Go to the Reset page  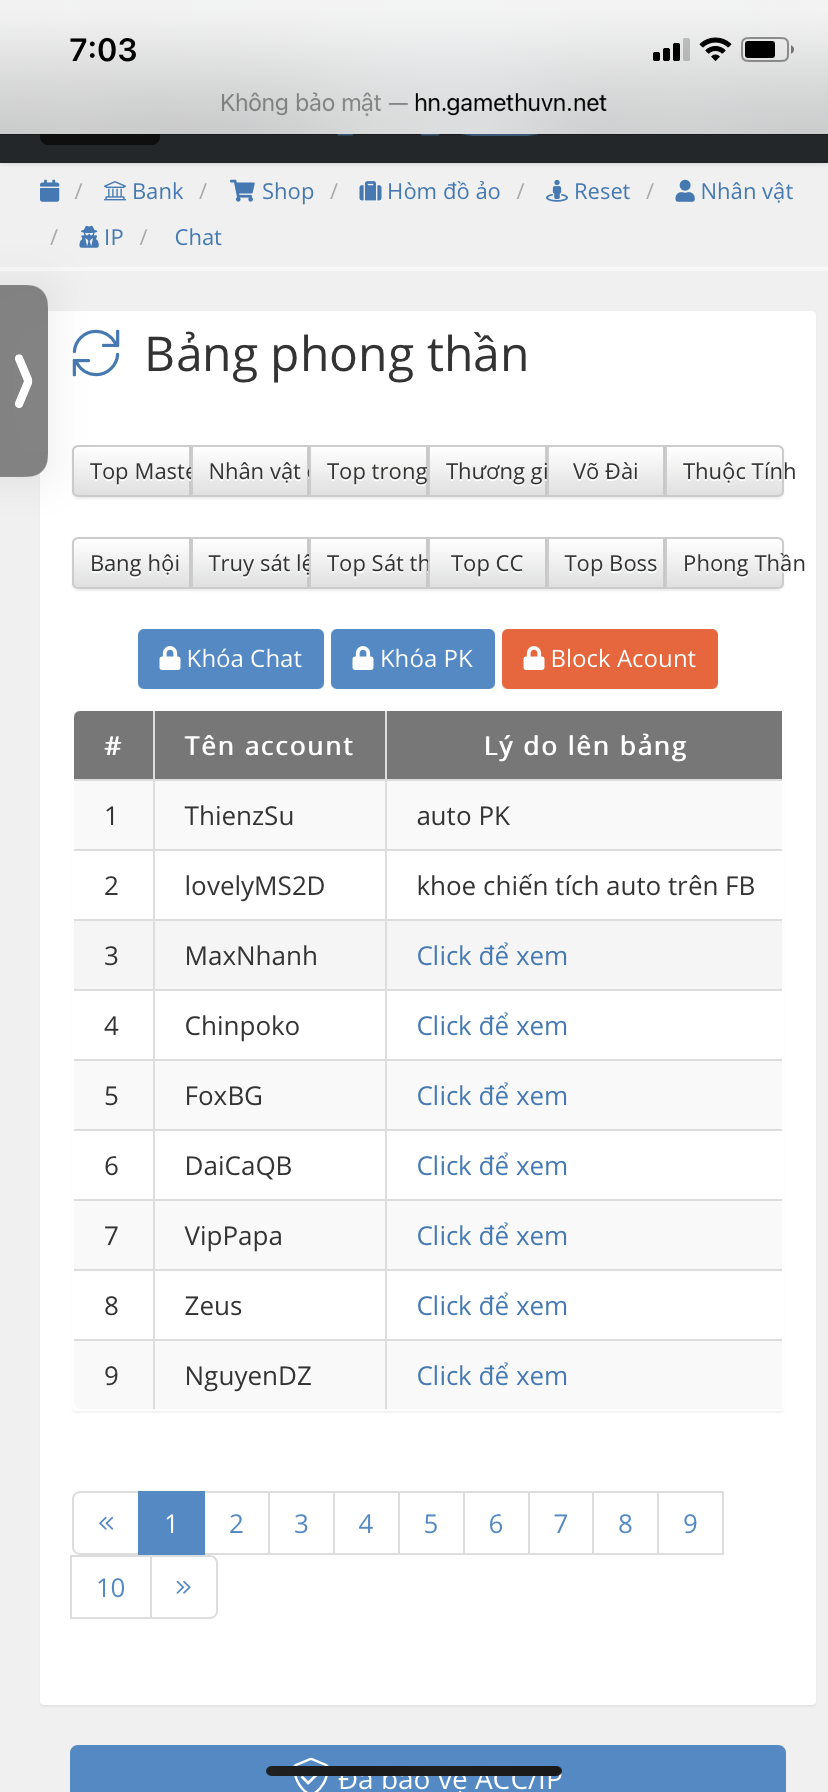tap(588, 191)
